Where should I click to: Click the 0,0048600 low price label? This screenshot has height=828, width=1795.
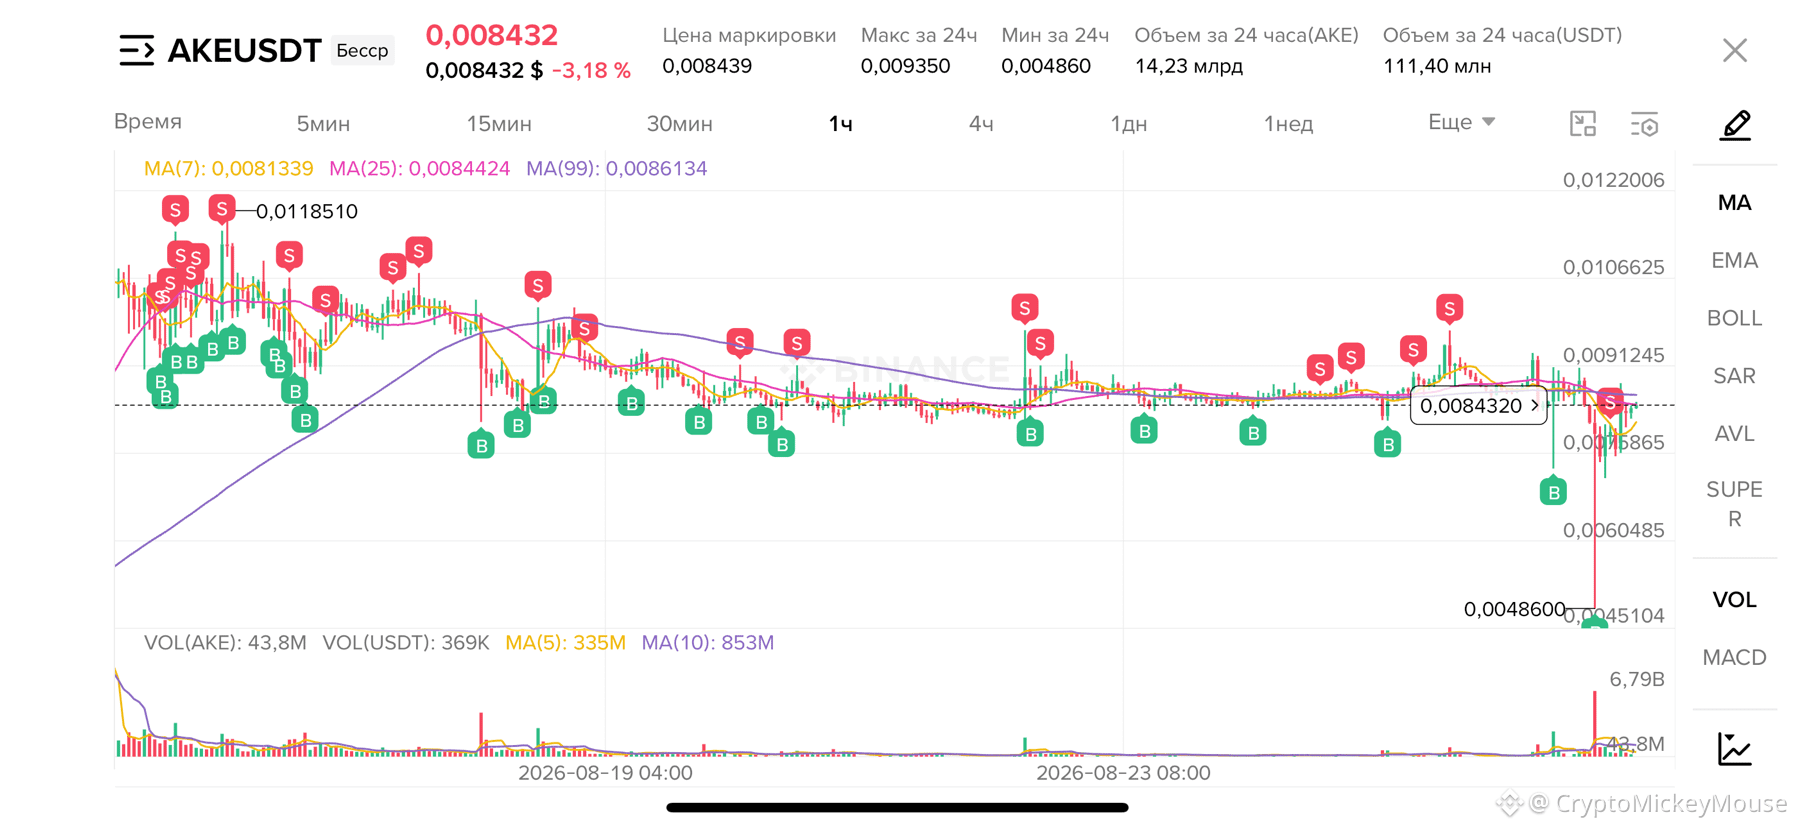coord(1514,609)
